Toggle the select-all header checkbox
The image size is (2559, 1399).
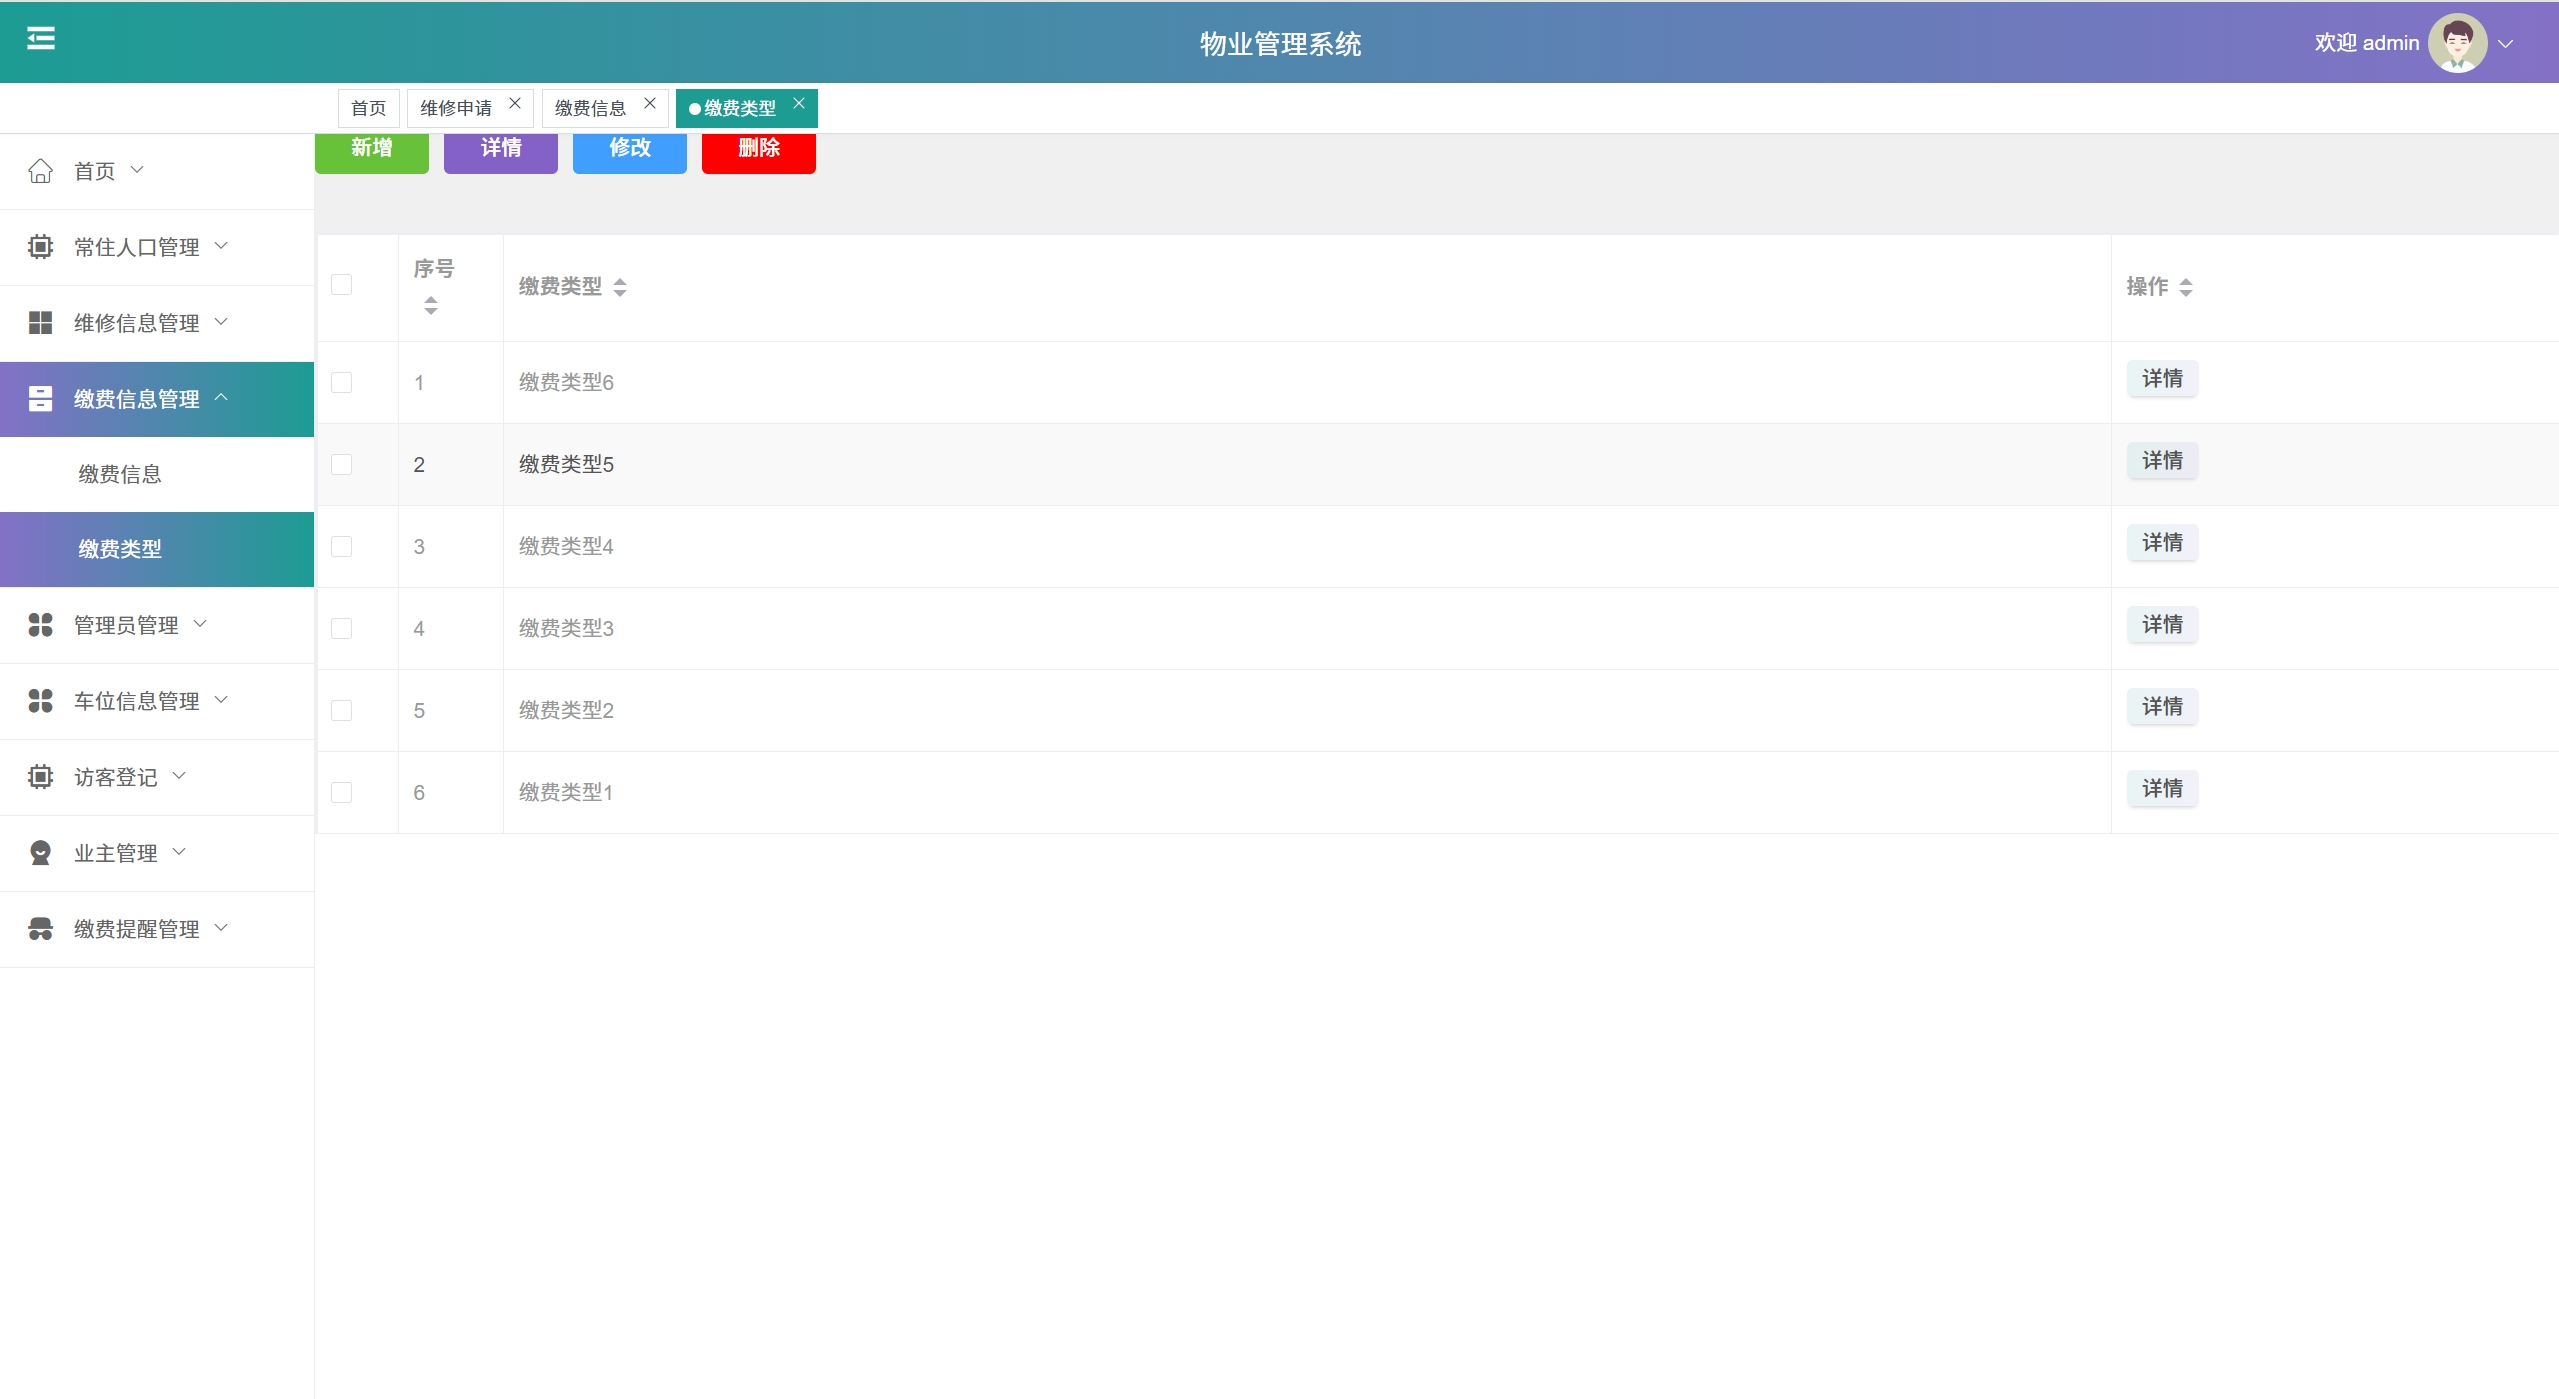341,285
